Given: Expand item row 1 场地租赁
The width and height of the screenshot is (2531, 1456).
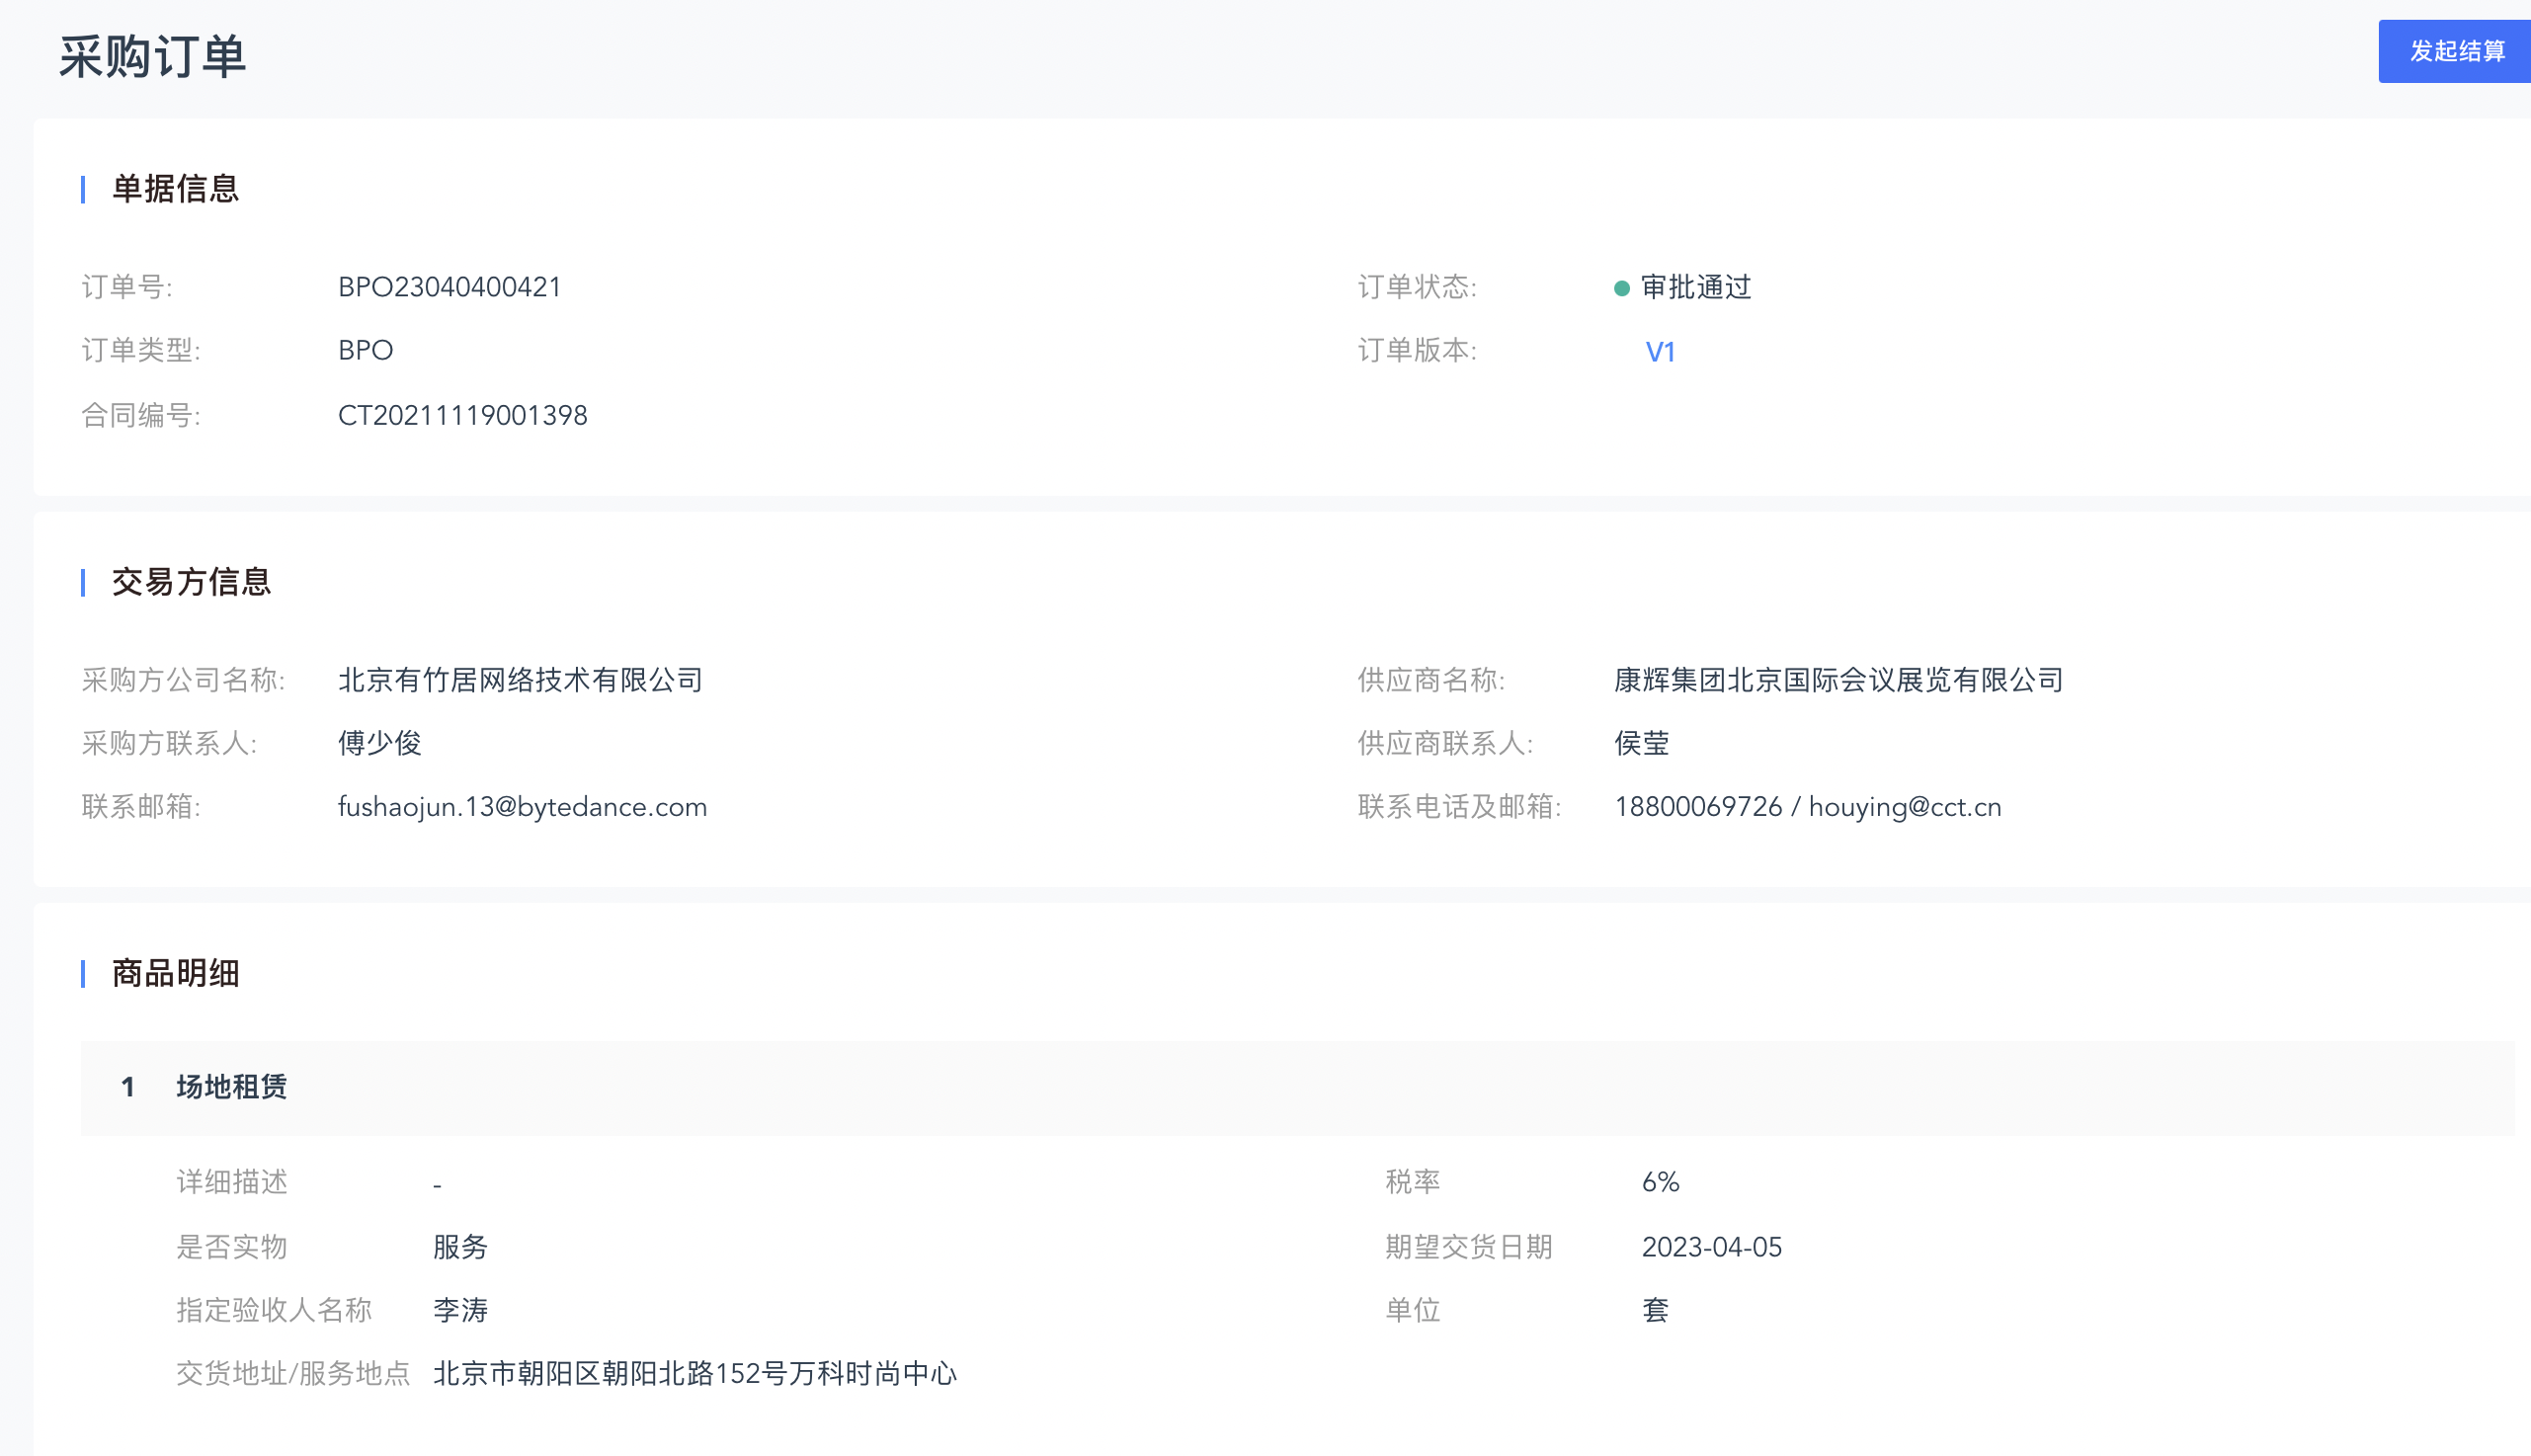Looking at the screenshot, I should pyautogui.click(x=231, y=1087).
